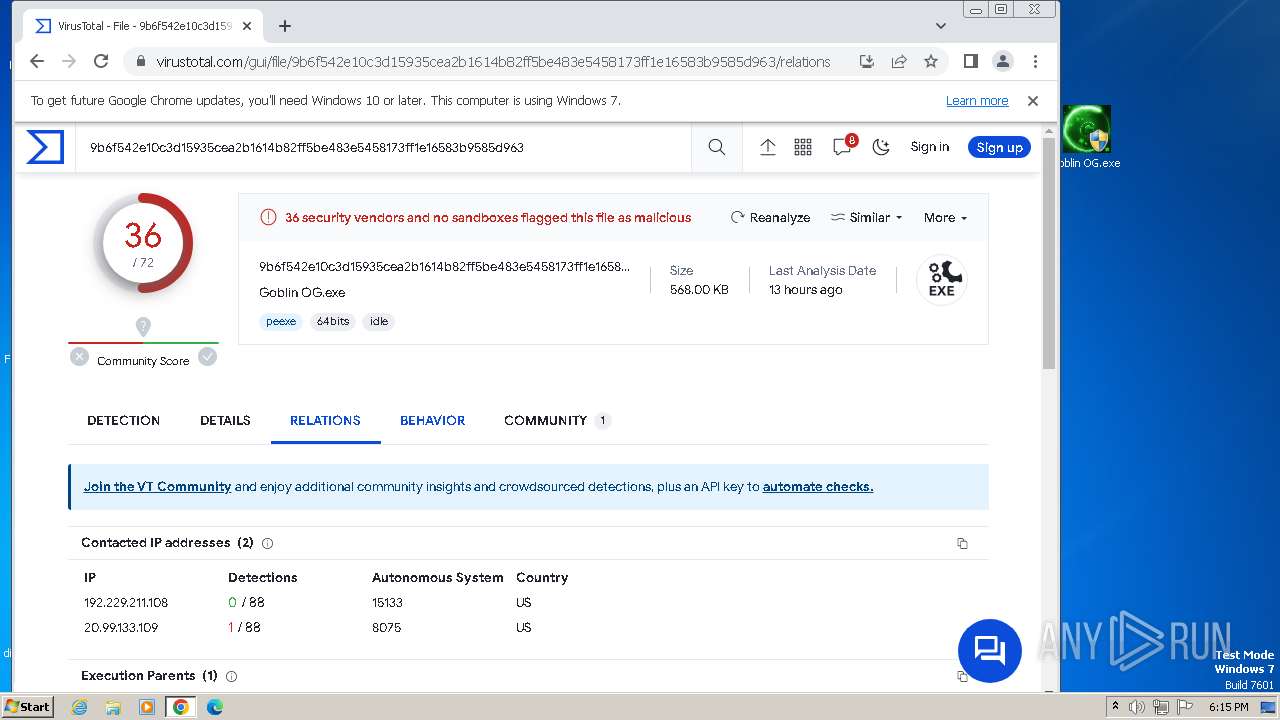Click community score downvote X icon
The image size is (1280, 720).
[79, 356]
